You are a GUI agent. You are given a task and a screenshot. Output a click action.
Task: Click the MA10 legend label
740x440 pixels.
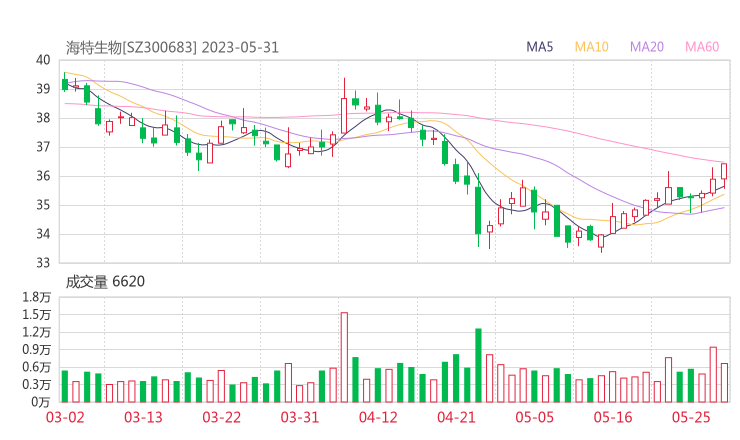pyautogui.click(x=591, y=47)
